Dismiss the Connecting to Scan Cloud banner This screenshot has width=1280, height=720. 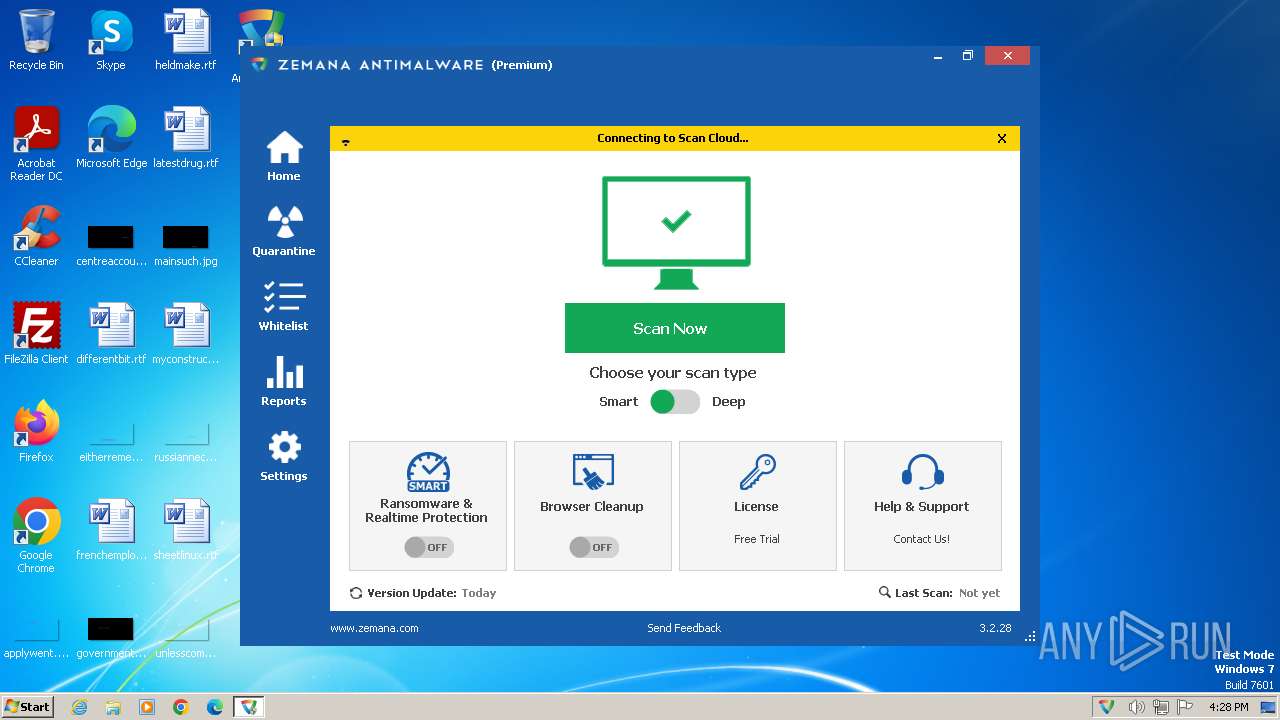click(x=1002, y=139)
